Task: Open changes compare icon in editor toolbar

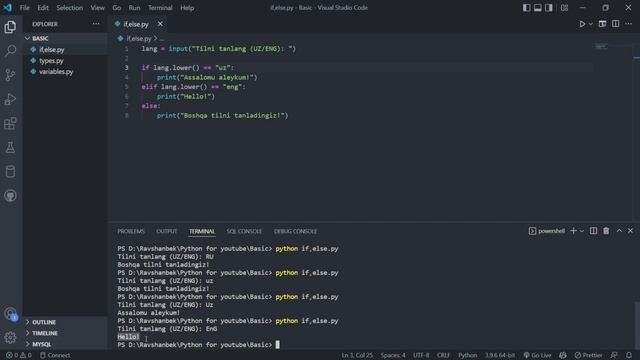Action: 602,24
